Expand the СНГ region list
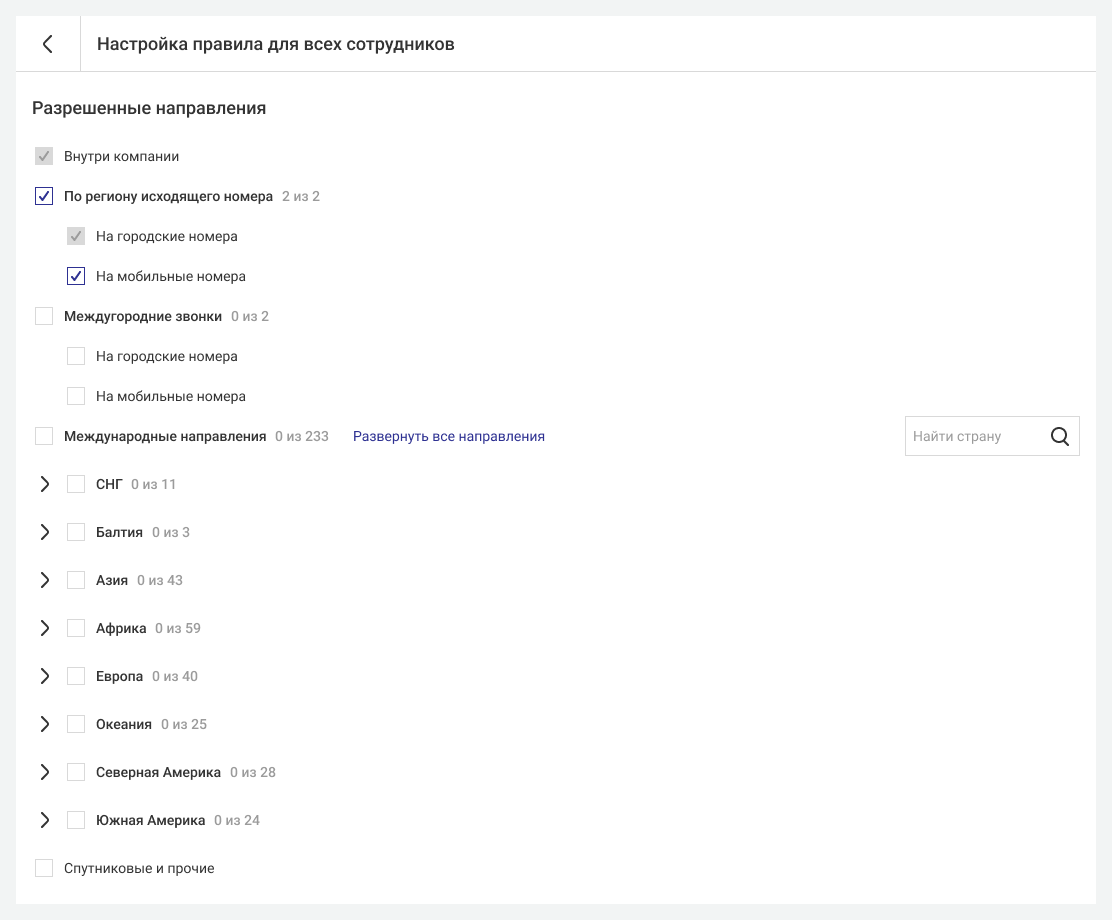 click(44, 484)
